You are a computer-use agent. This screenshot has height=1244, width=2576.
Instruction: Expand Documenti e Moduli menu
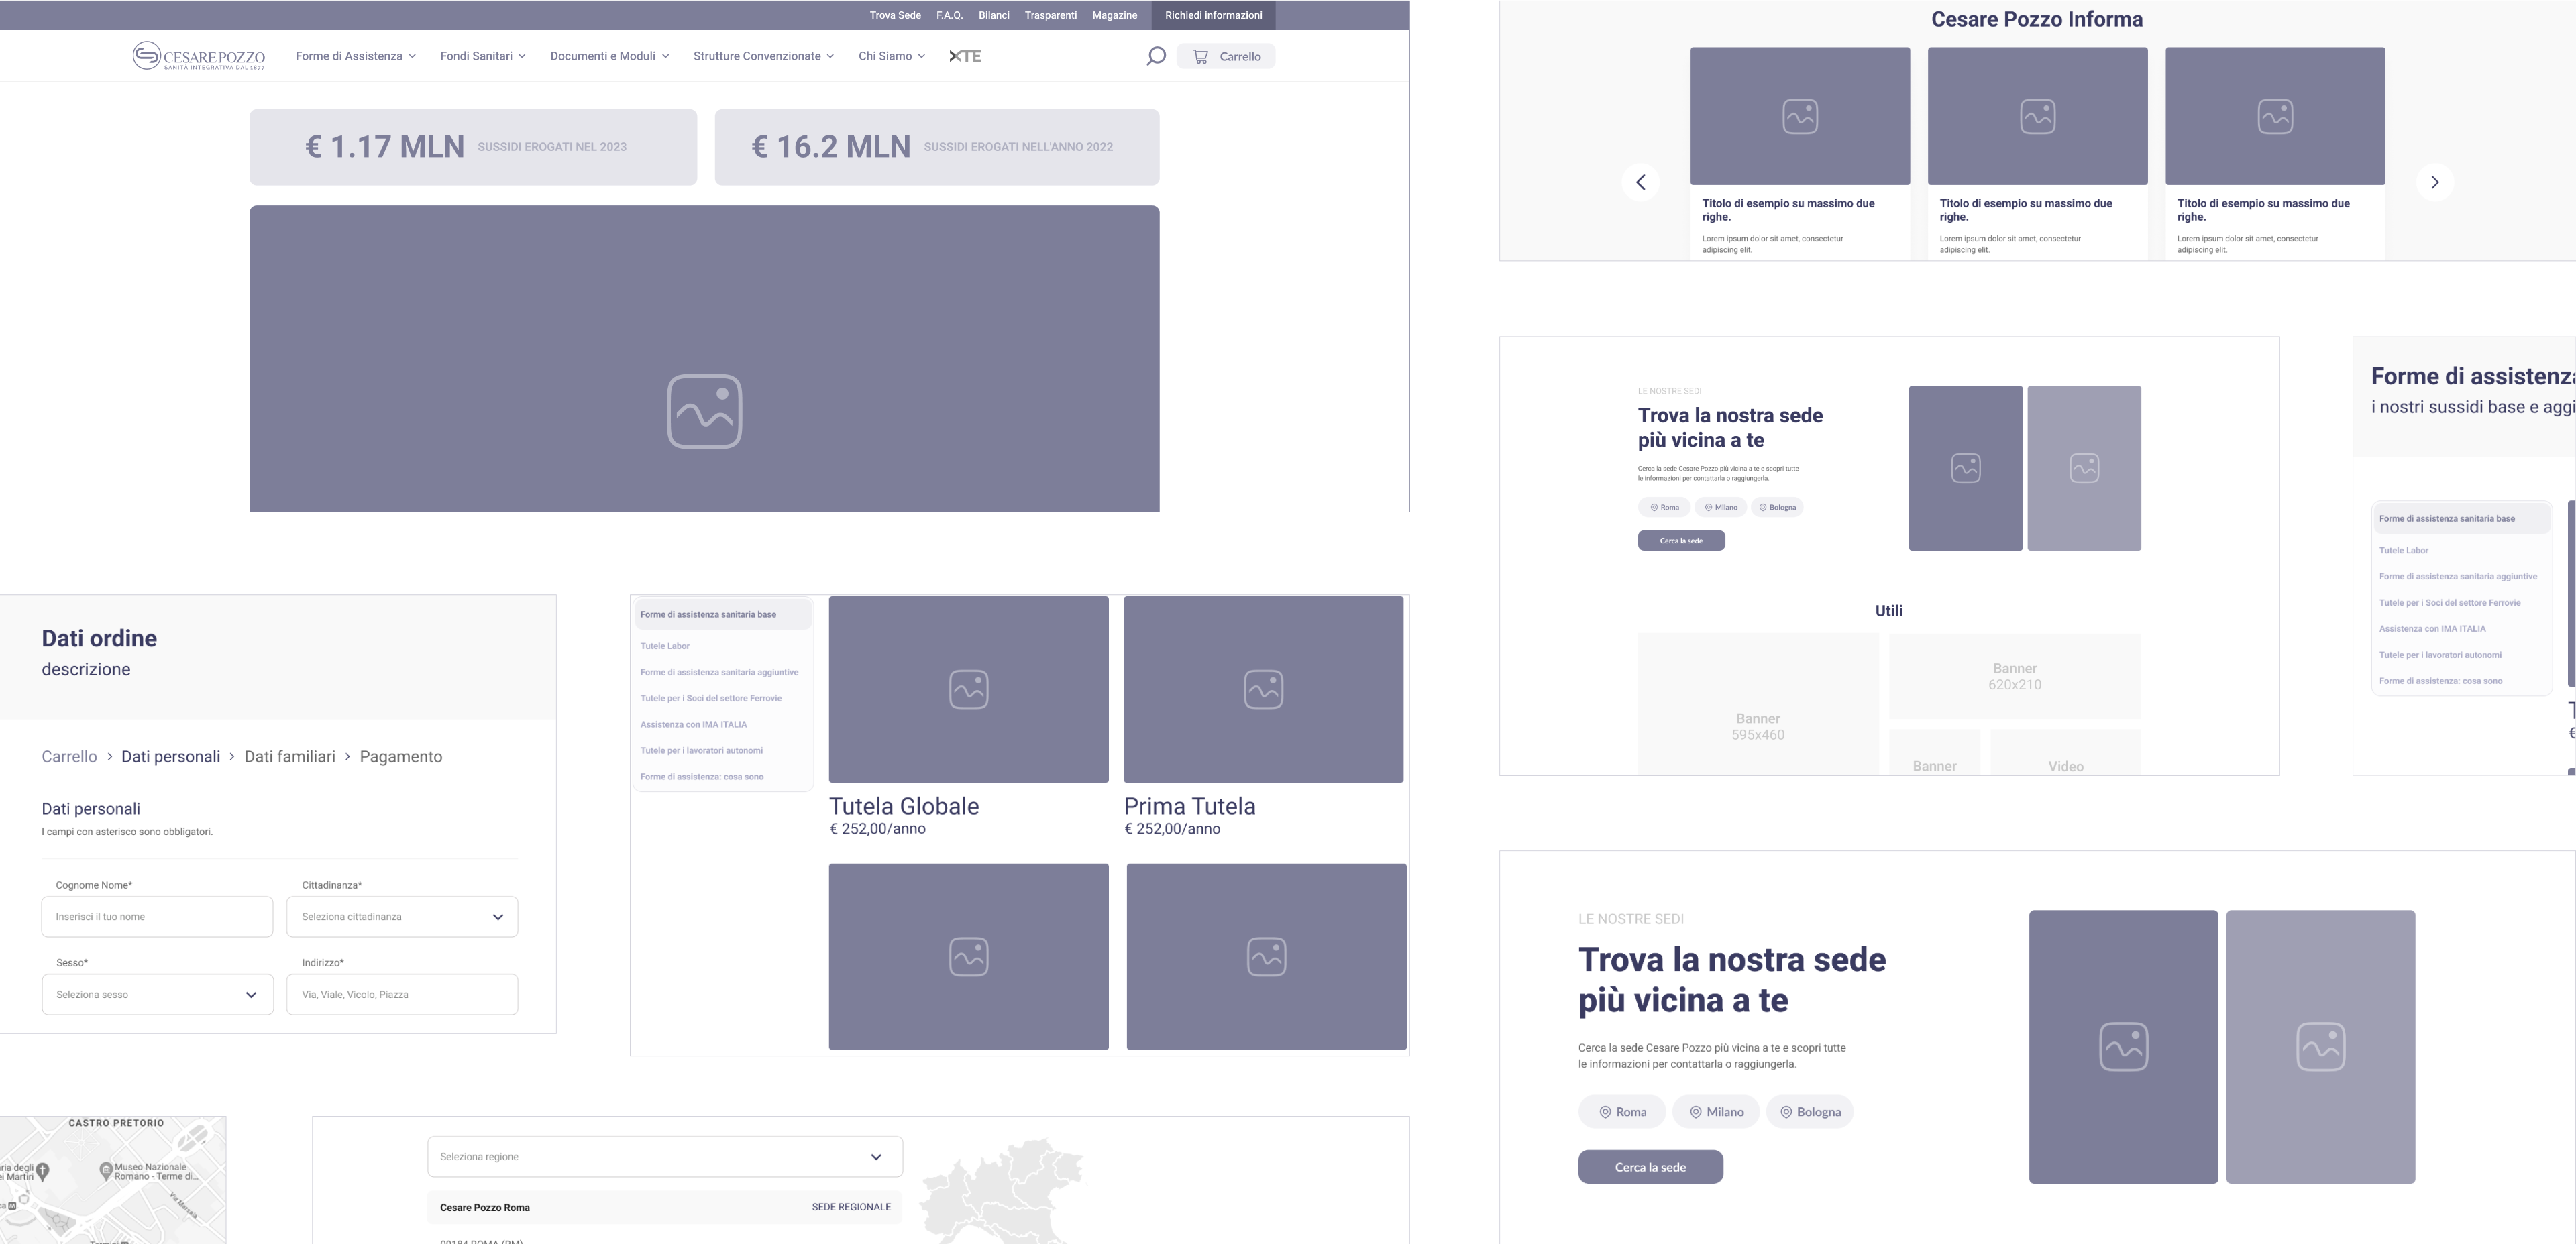point(609,56)
